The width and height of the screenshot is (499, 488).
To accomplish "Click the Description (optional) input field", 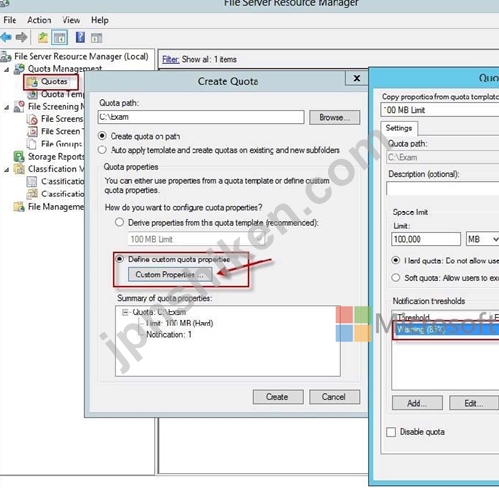I will tap(443, 188).
